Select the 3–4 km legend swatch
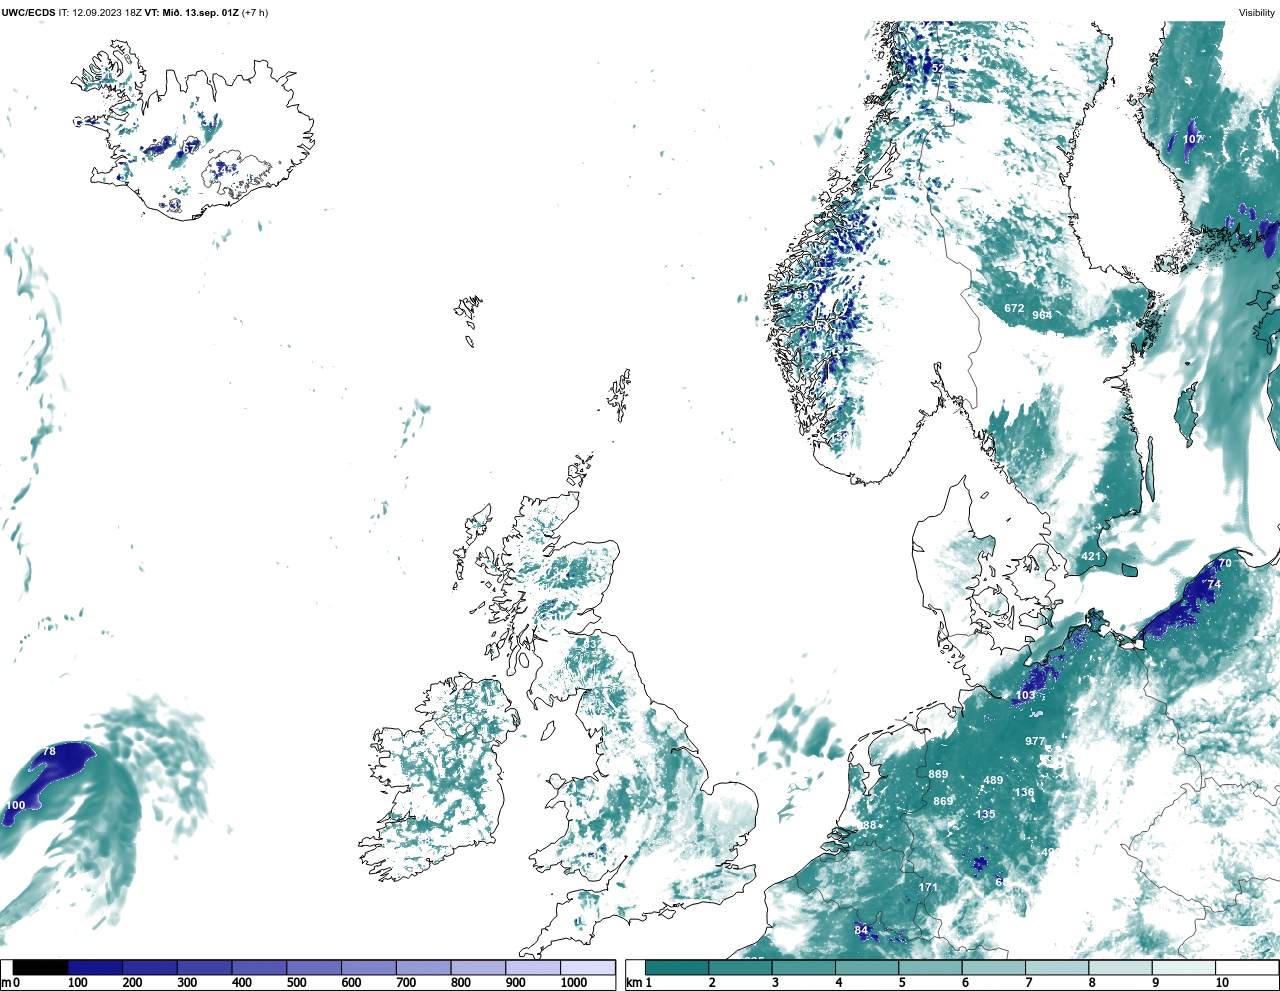The image size is (1280, 991). [x=804, y=967]
